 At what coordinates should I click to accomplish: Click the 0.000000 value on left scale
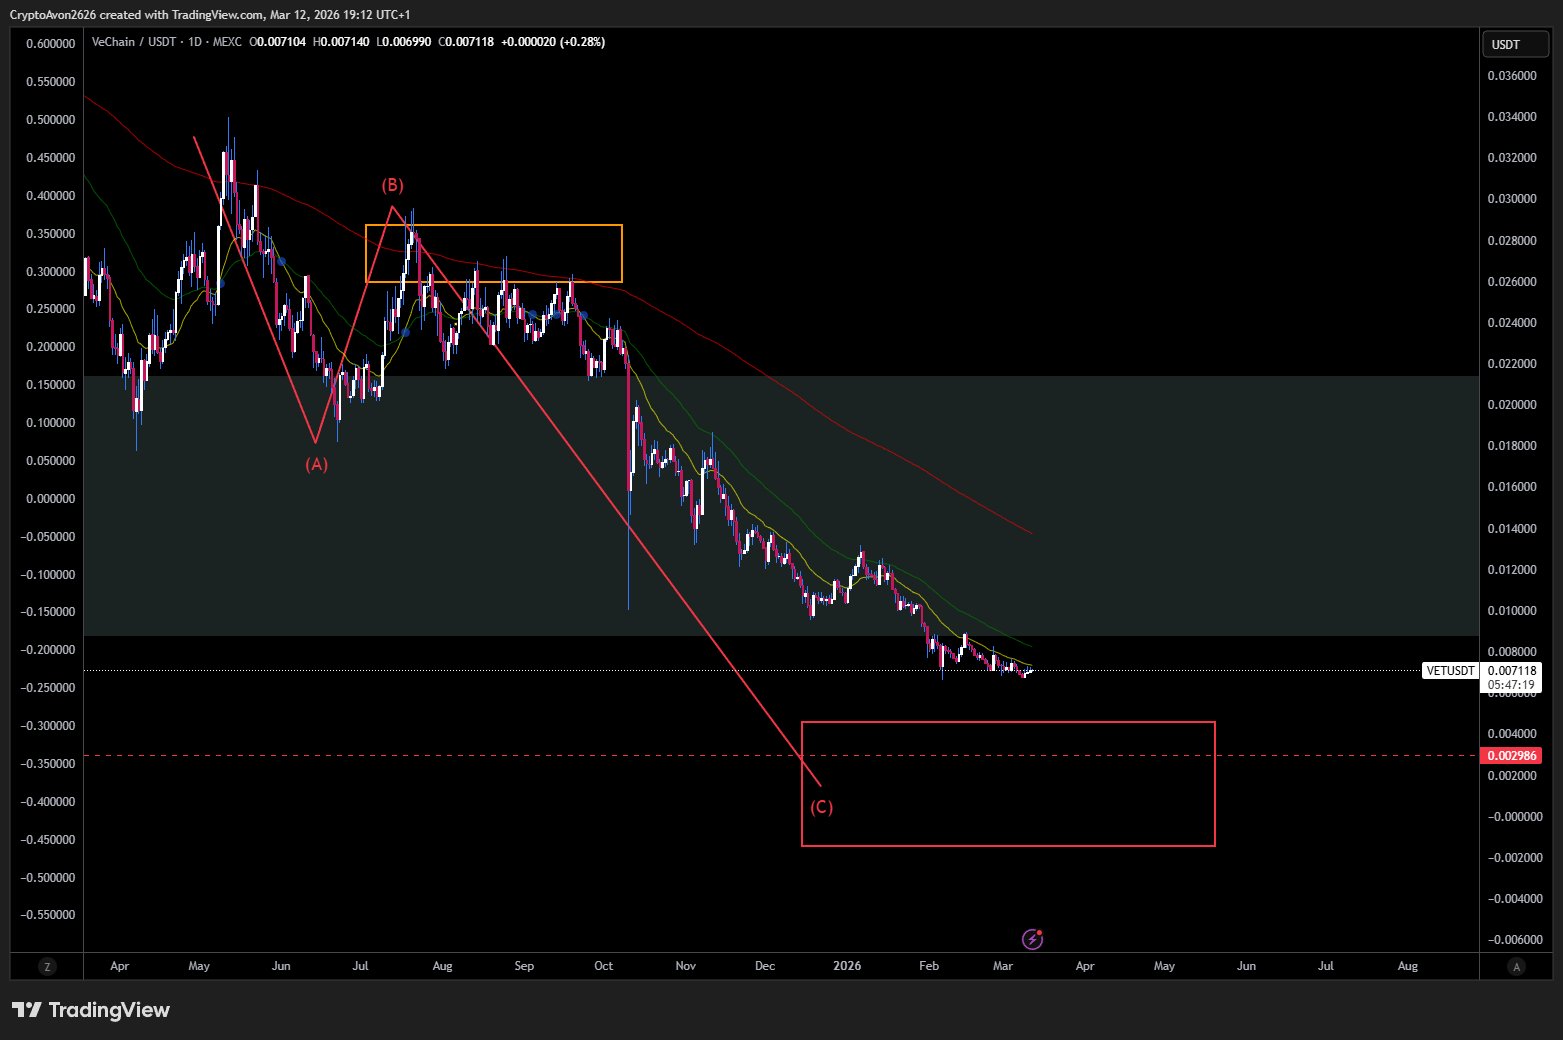(50, 499)
